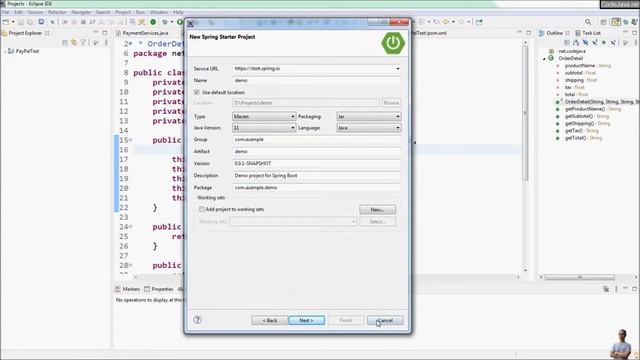Select the Markers tab in bottom panel
Viewport: 640px width, 360px height.
click(128, 289)
